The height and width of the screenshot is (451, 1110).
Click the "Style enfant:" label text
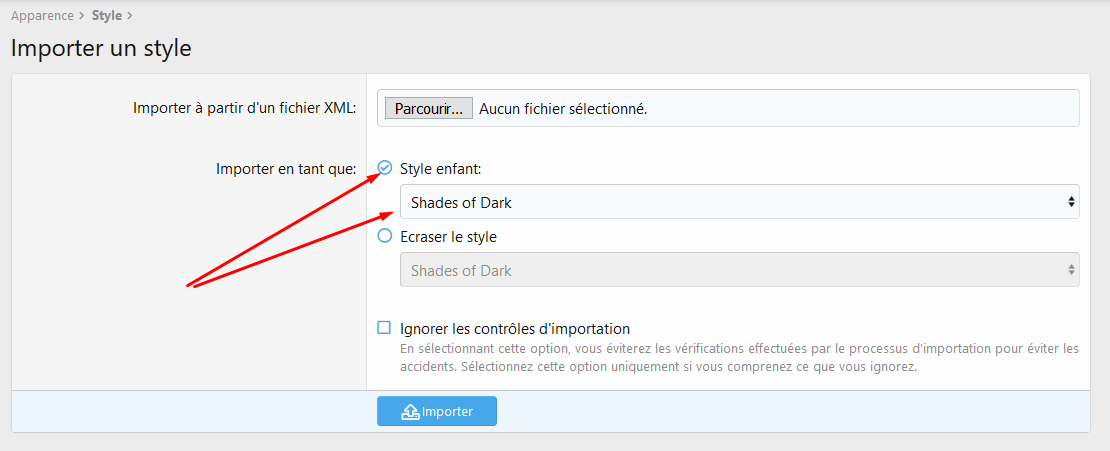click(441, 169)
